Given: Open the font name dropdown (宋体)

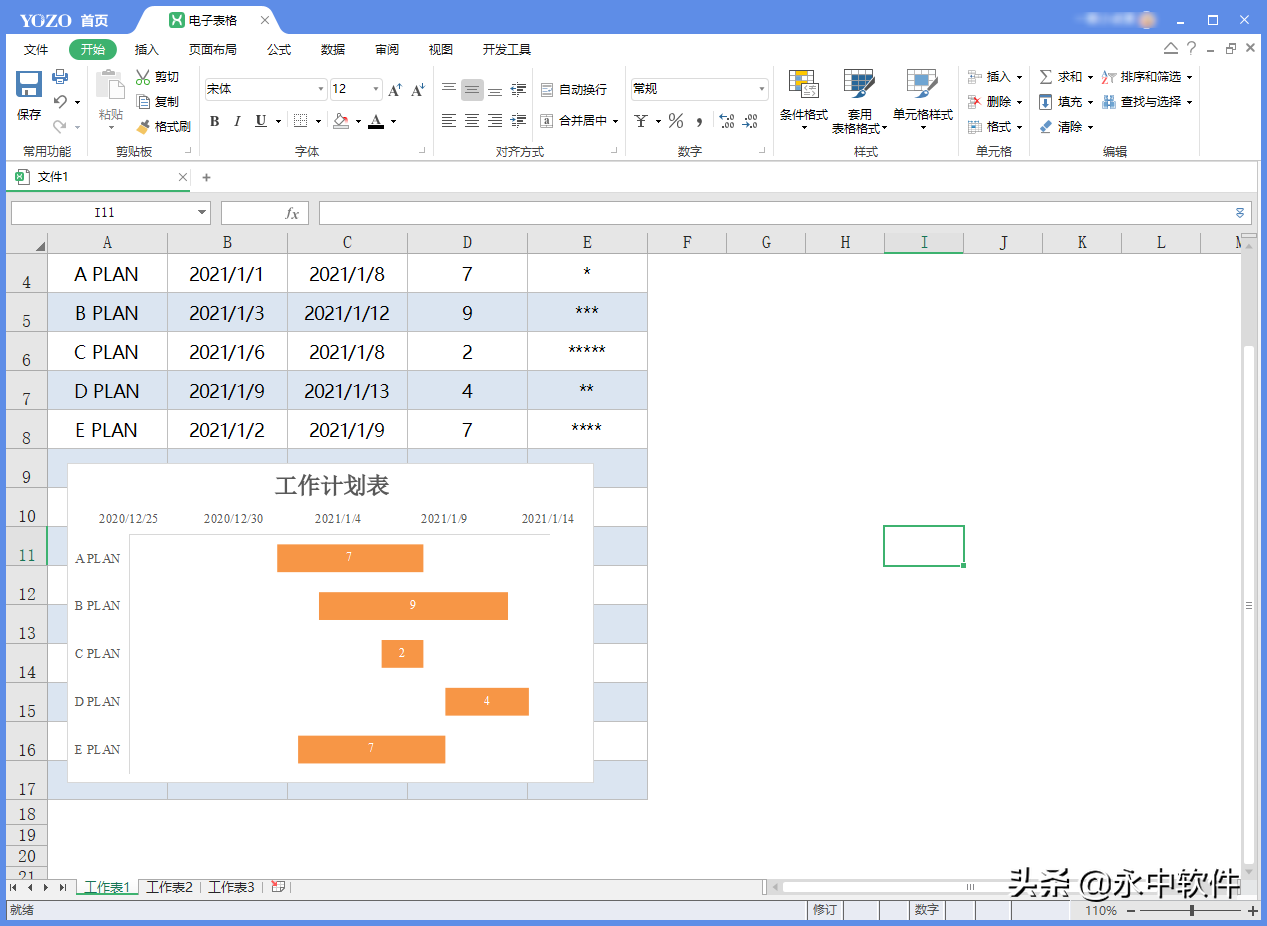Looking at the screenshot, I should pos(320,90).
